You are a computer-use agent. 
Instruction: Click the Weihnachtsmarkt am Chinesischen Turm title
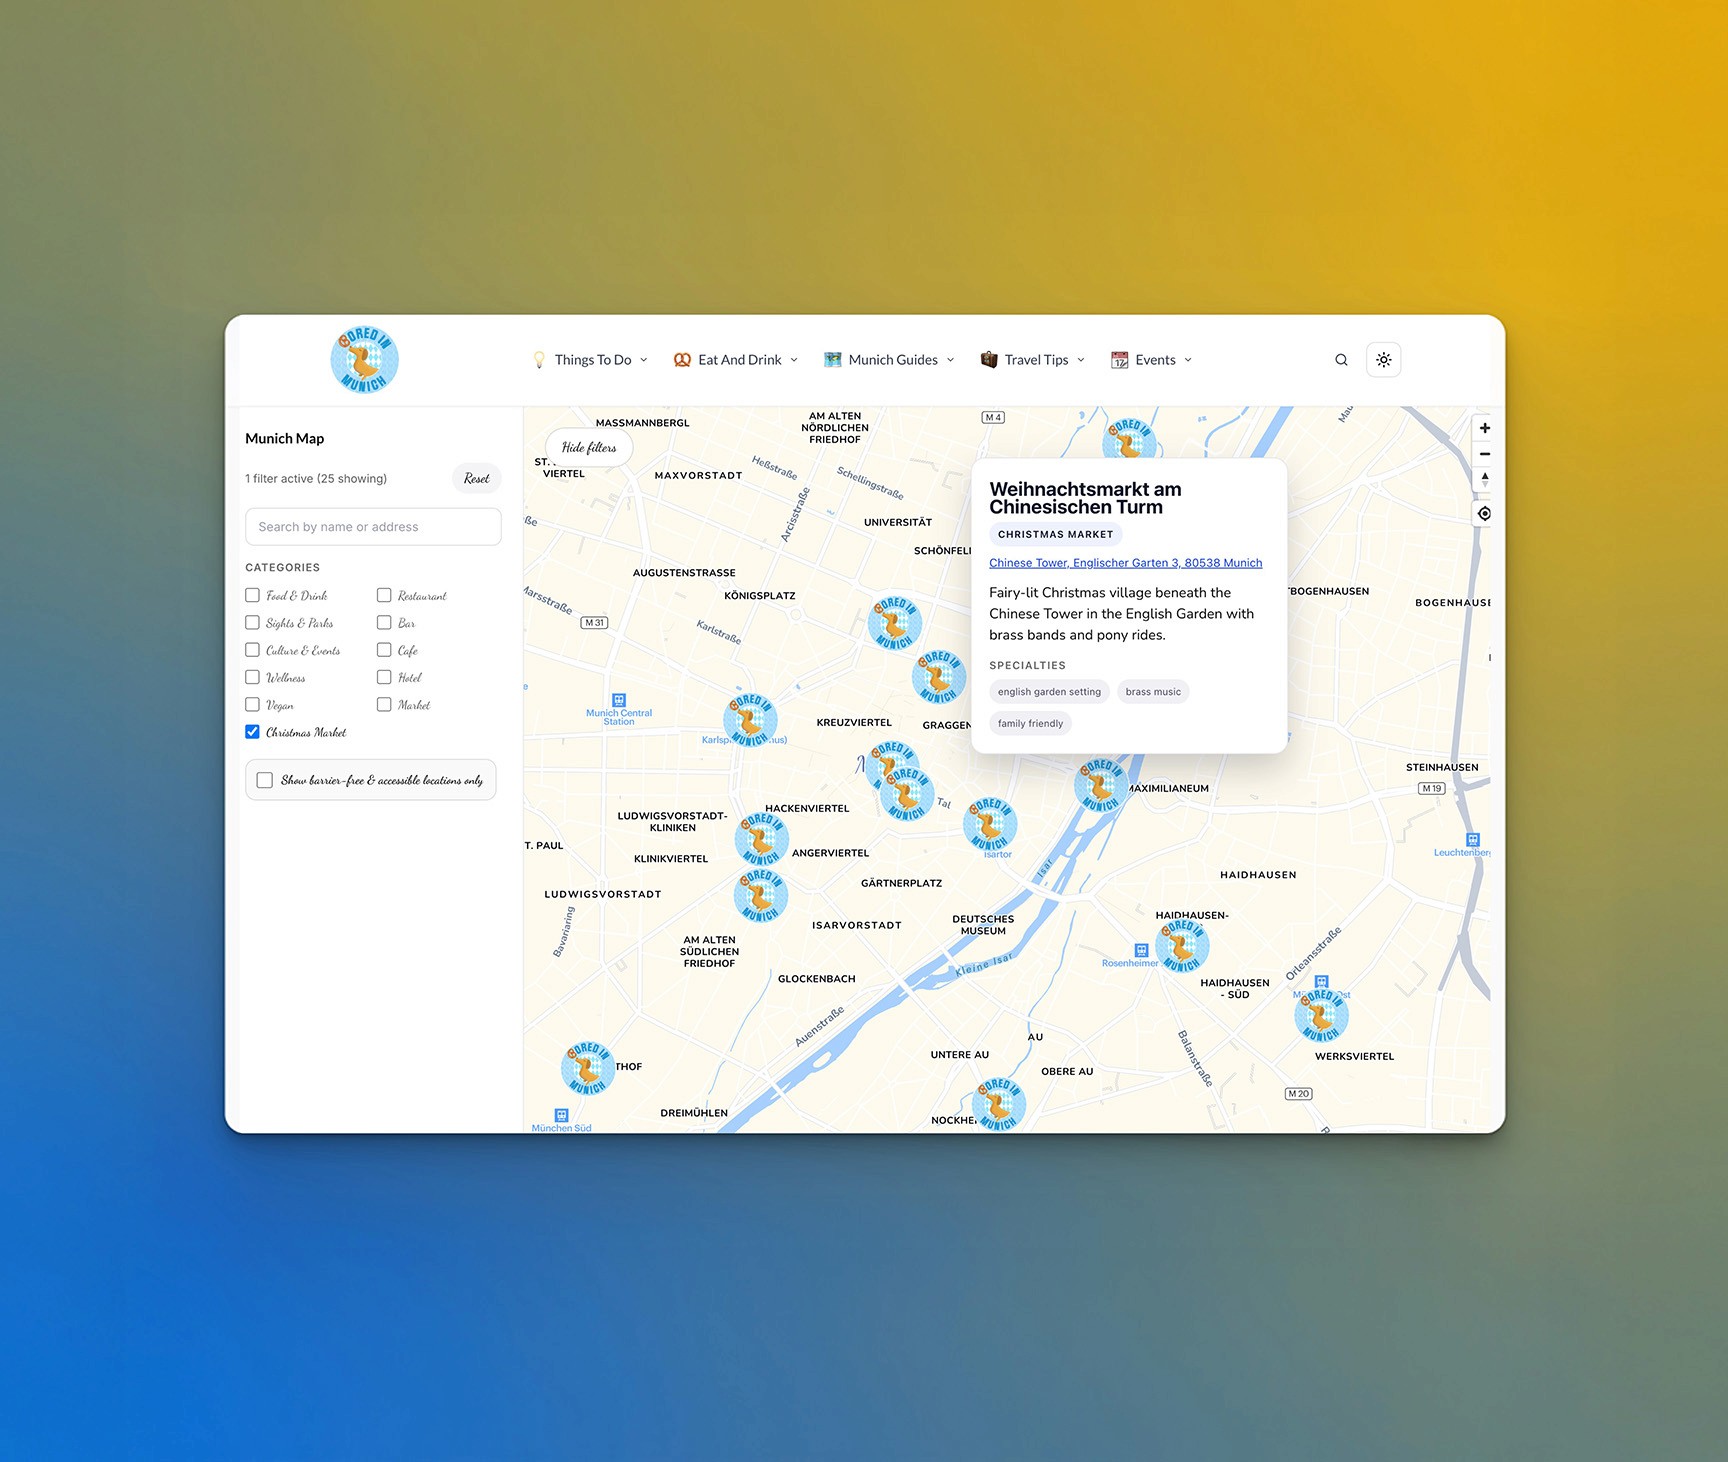(x=1085, y=498)
